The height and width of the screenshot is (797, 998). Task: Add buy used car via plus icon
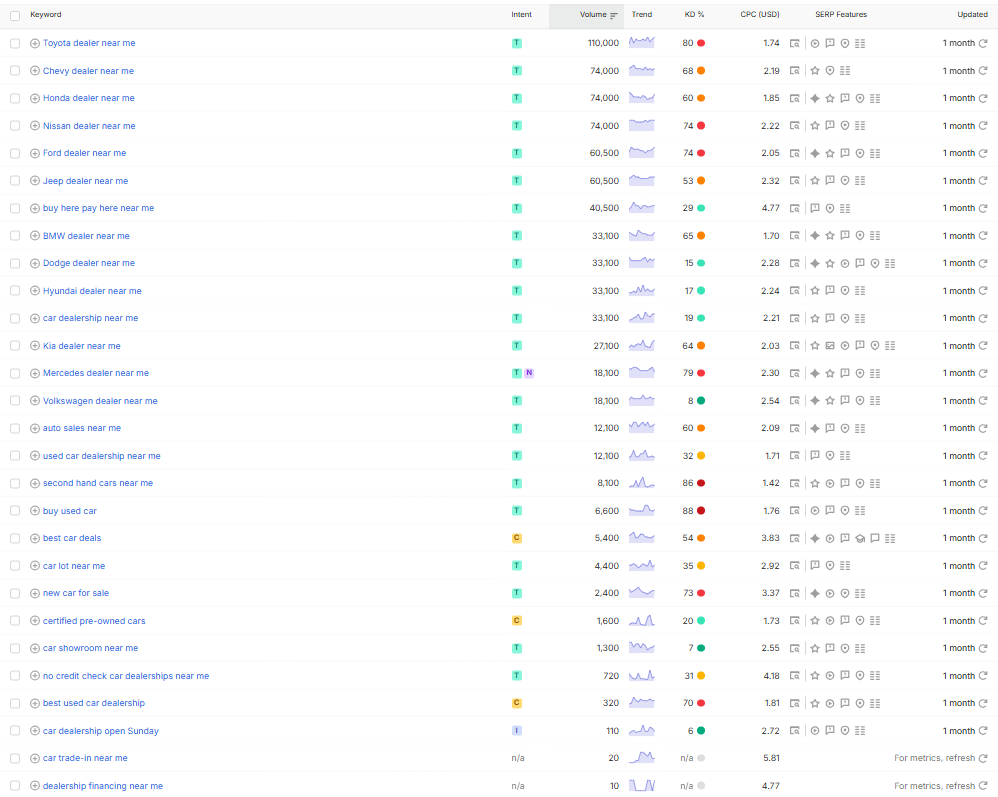[35, 511]
